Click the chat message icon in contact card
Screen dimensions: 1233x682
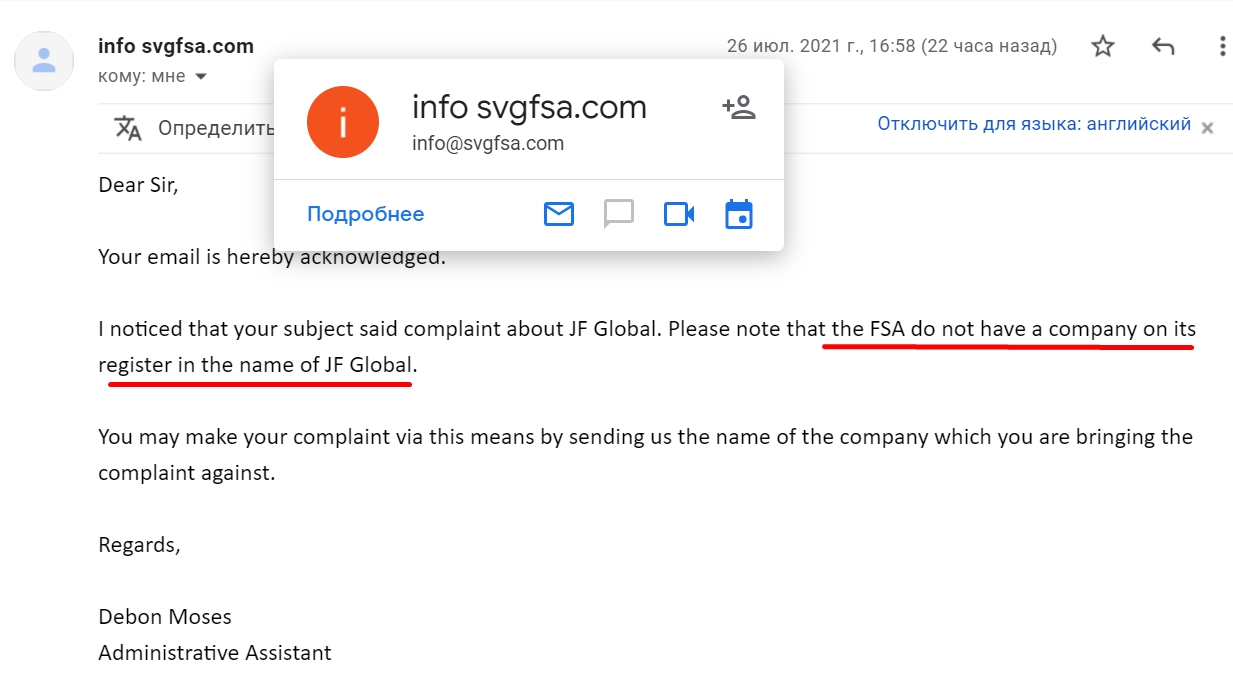pos(619,214)
